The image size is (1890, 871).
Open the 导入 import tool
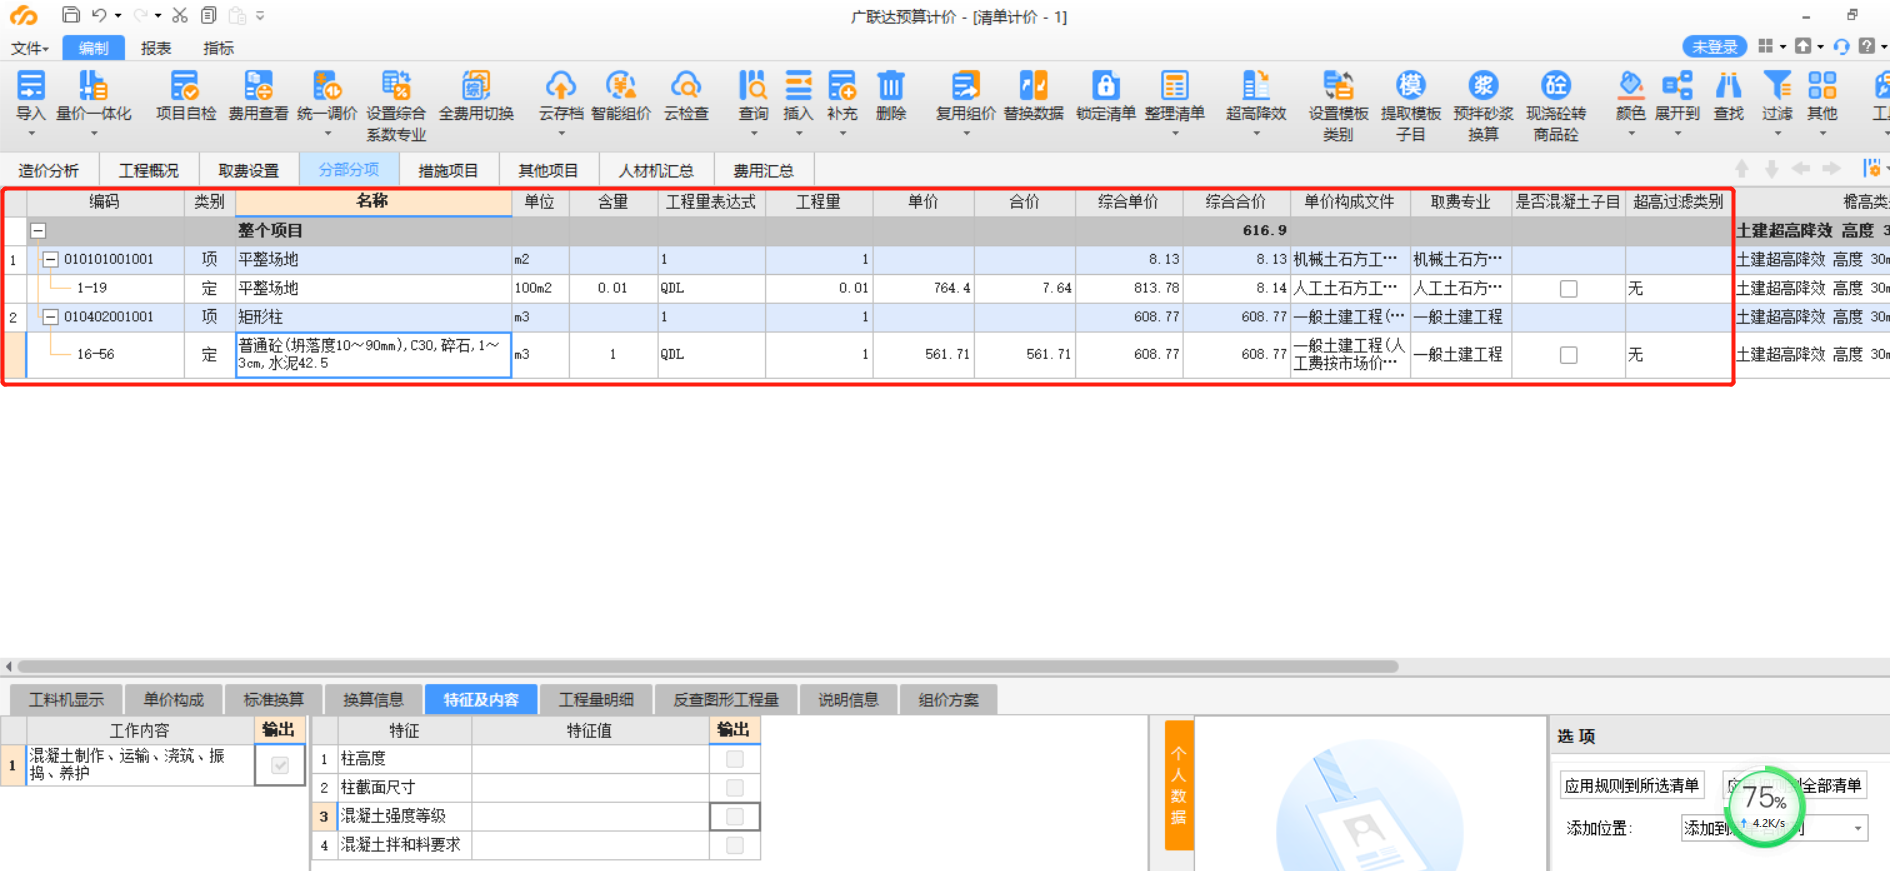pyautogui.click(x=31, y=98)
